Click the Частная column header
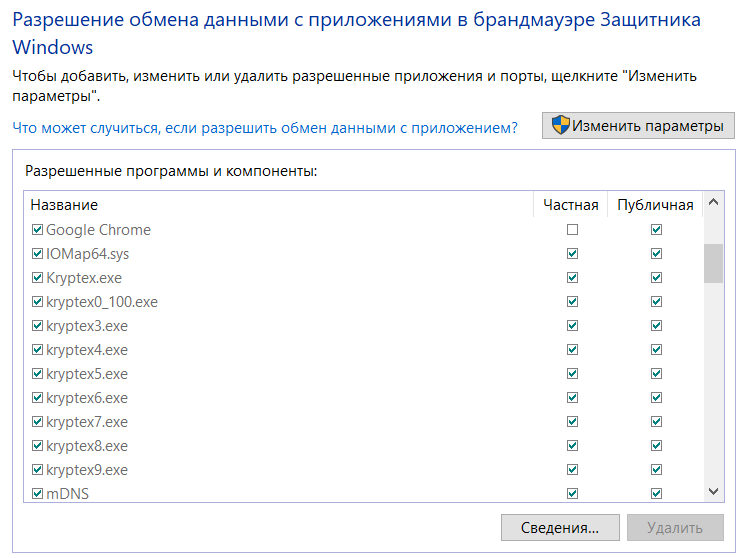The width and height of the screenshot is (747, 558). (x=570, y=204)
